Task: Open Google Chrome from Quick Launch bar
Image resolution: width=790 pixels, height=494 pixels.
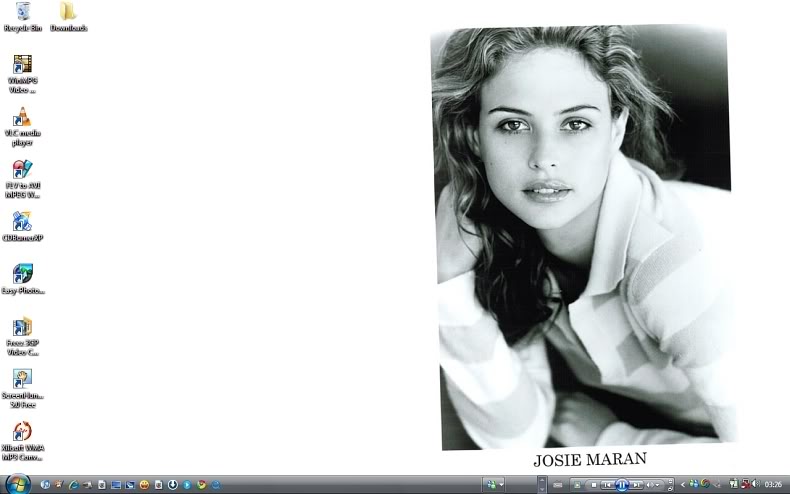Action: point(202,485)
